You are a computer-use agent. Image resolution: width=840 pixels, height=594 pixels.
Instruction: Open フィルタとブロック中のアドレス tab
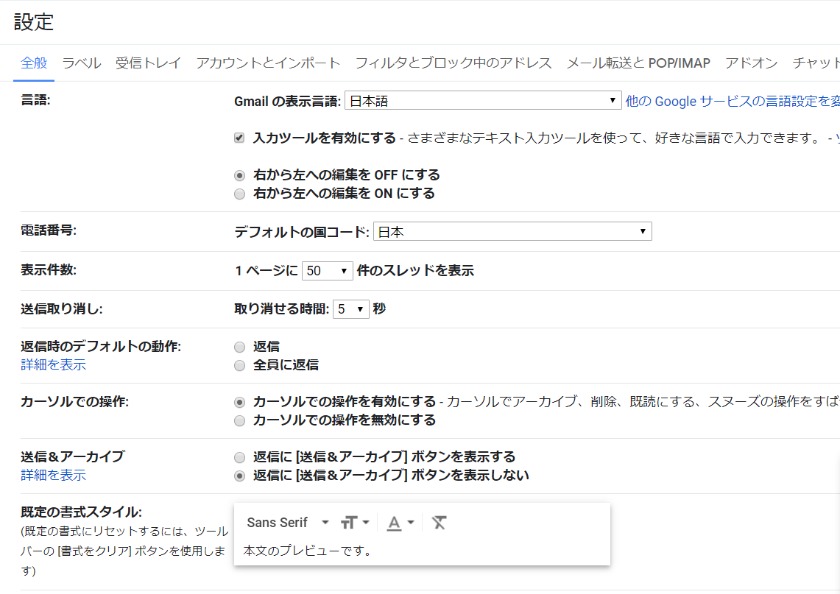[x=453, y=63]
